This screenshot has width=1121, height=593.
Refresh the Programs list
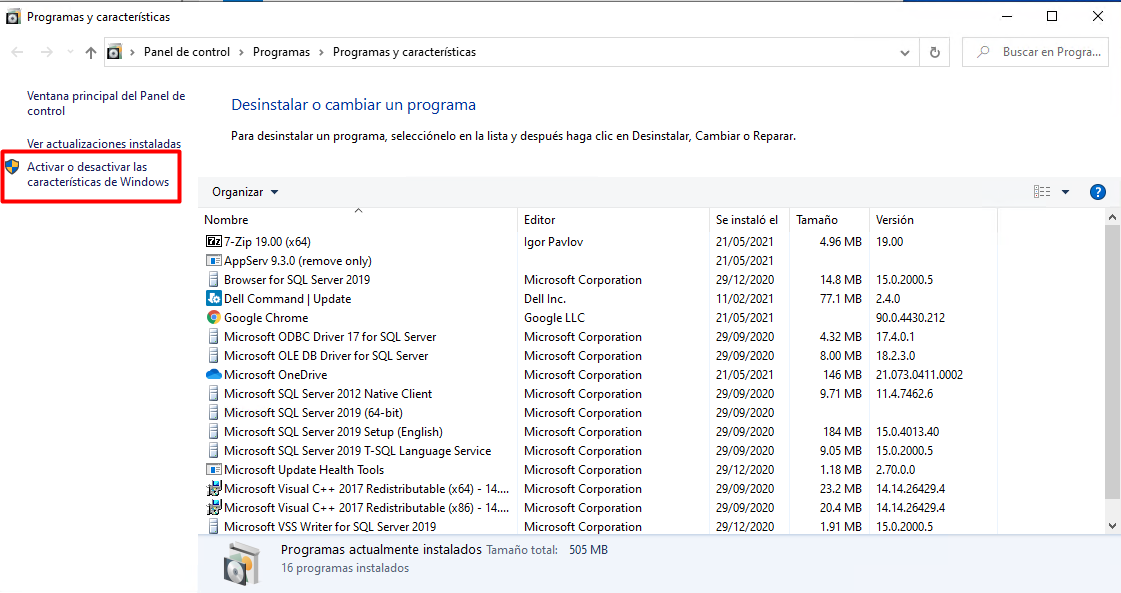click(935, 52)
